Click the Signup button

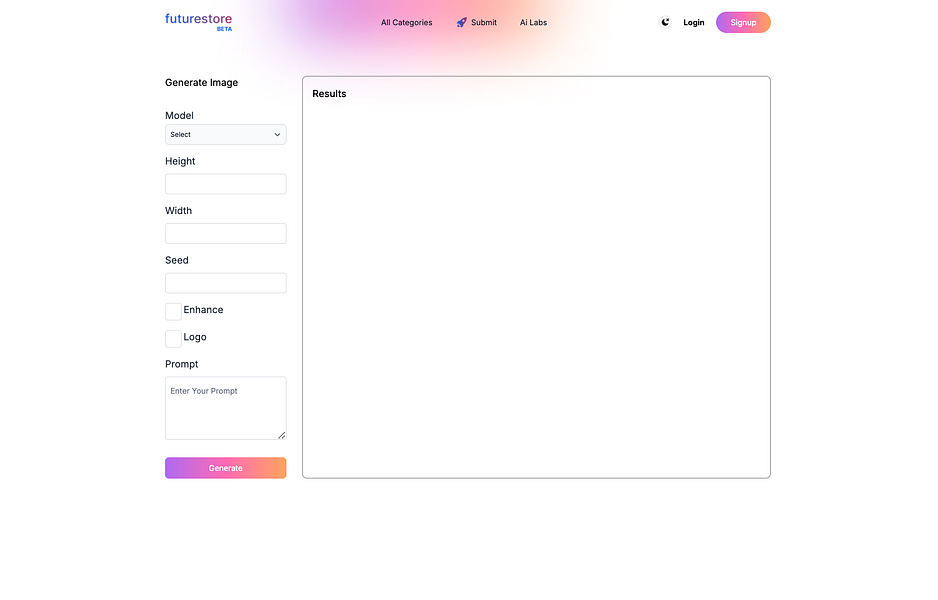coord(743,22)
